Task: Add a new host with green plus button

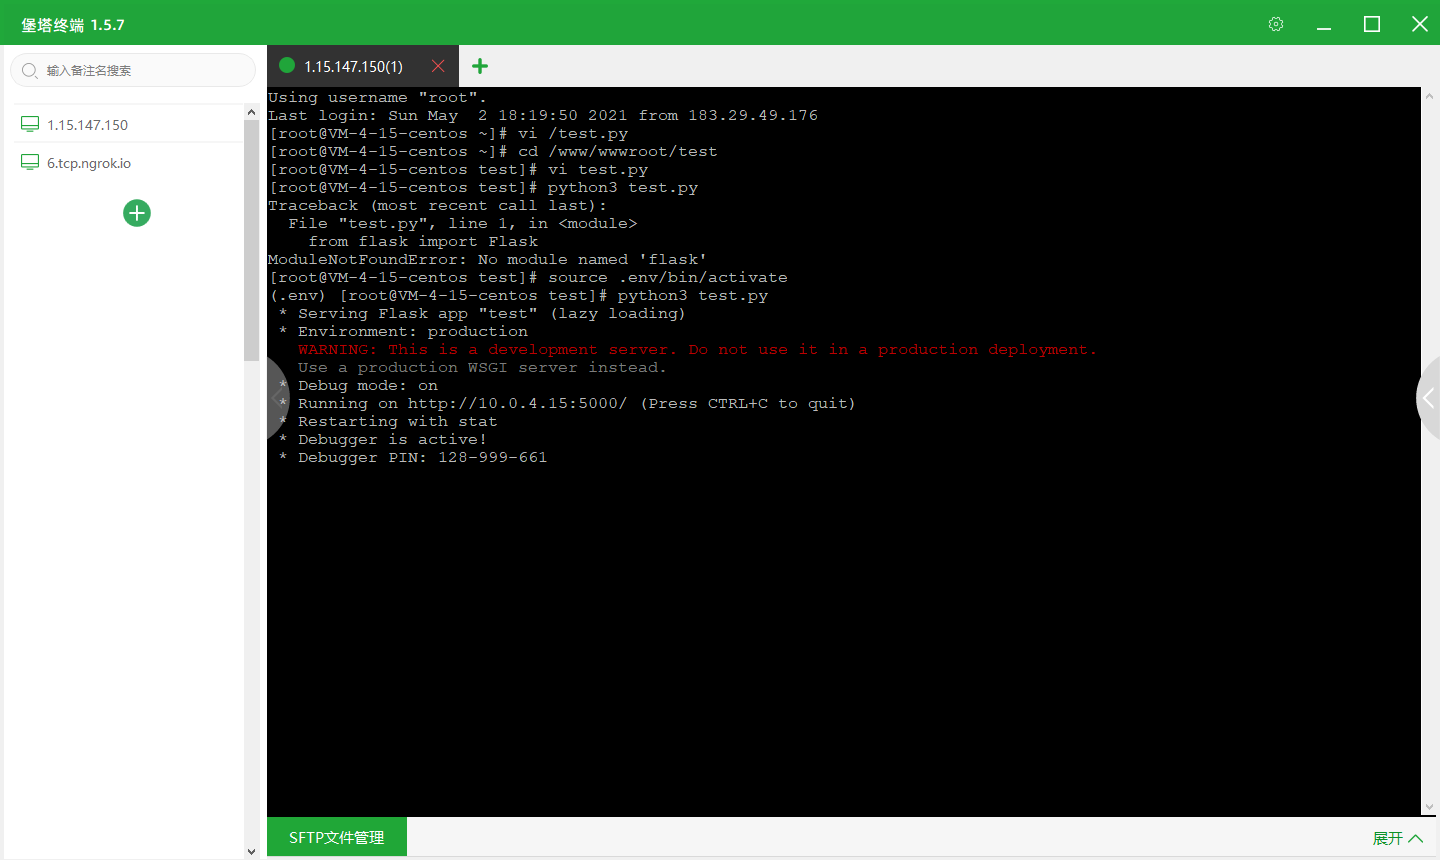Action: click(137, 213)
